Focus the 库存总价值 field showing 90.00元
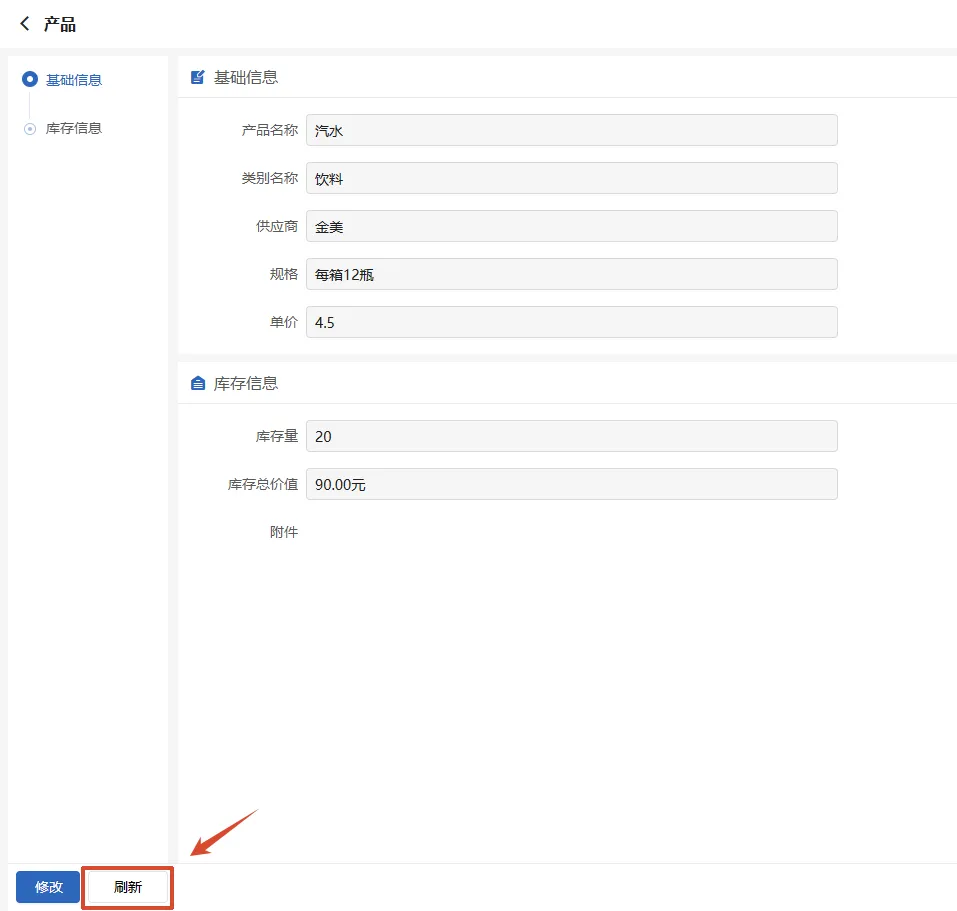The height and width of the screenshot is (911, 957). pos(571,484)
